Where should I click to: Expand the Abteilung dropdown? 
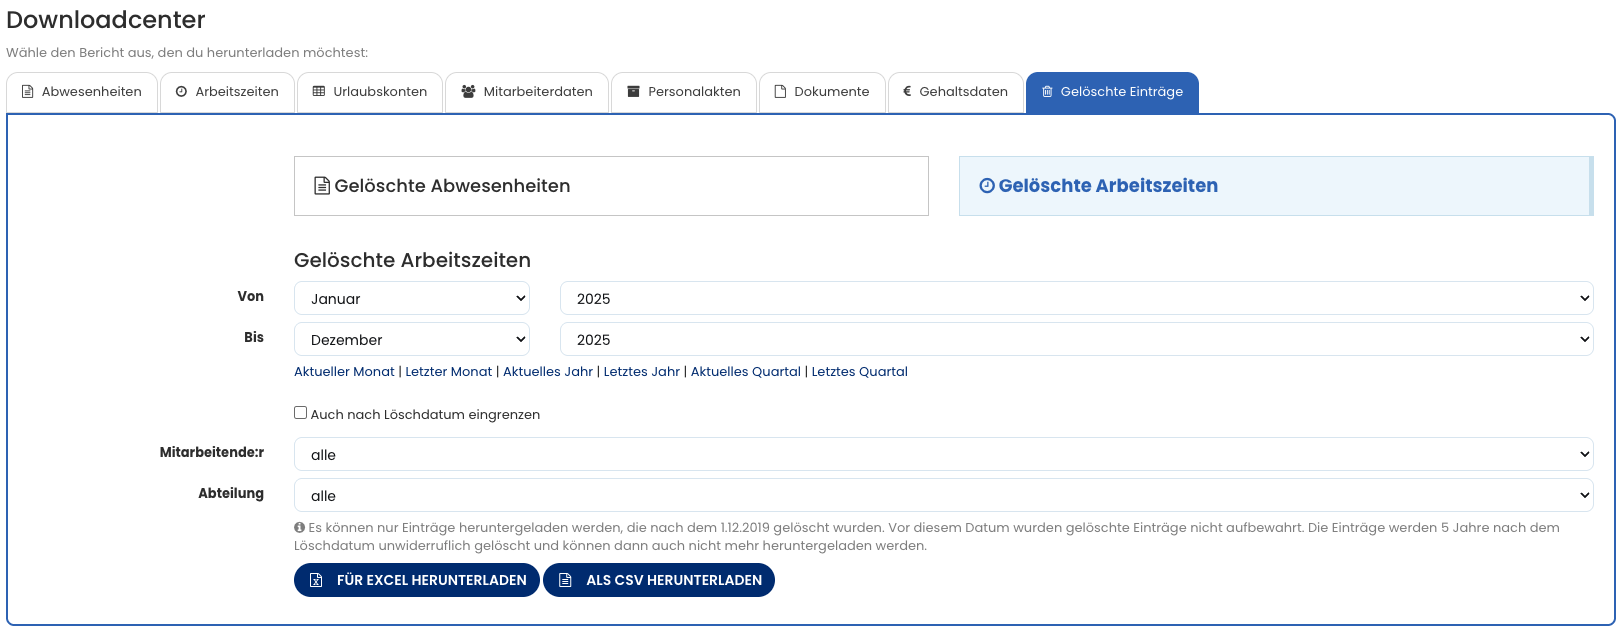[942, 496]
